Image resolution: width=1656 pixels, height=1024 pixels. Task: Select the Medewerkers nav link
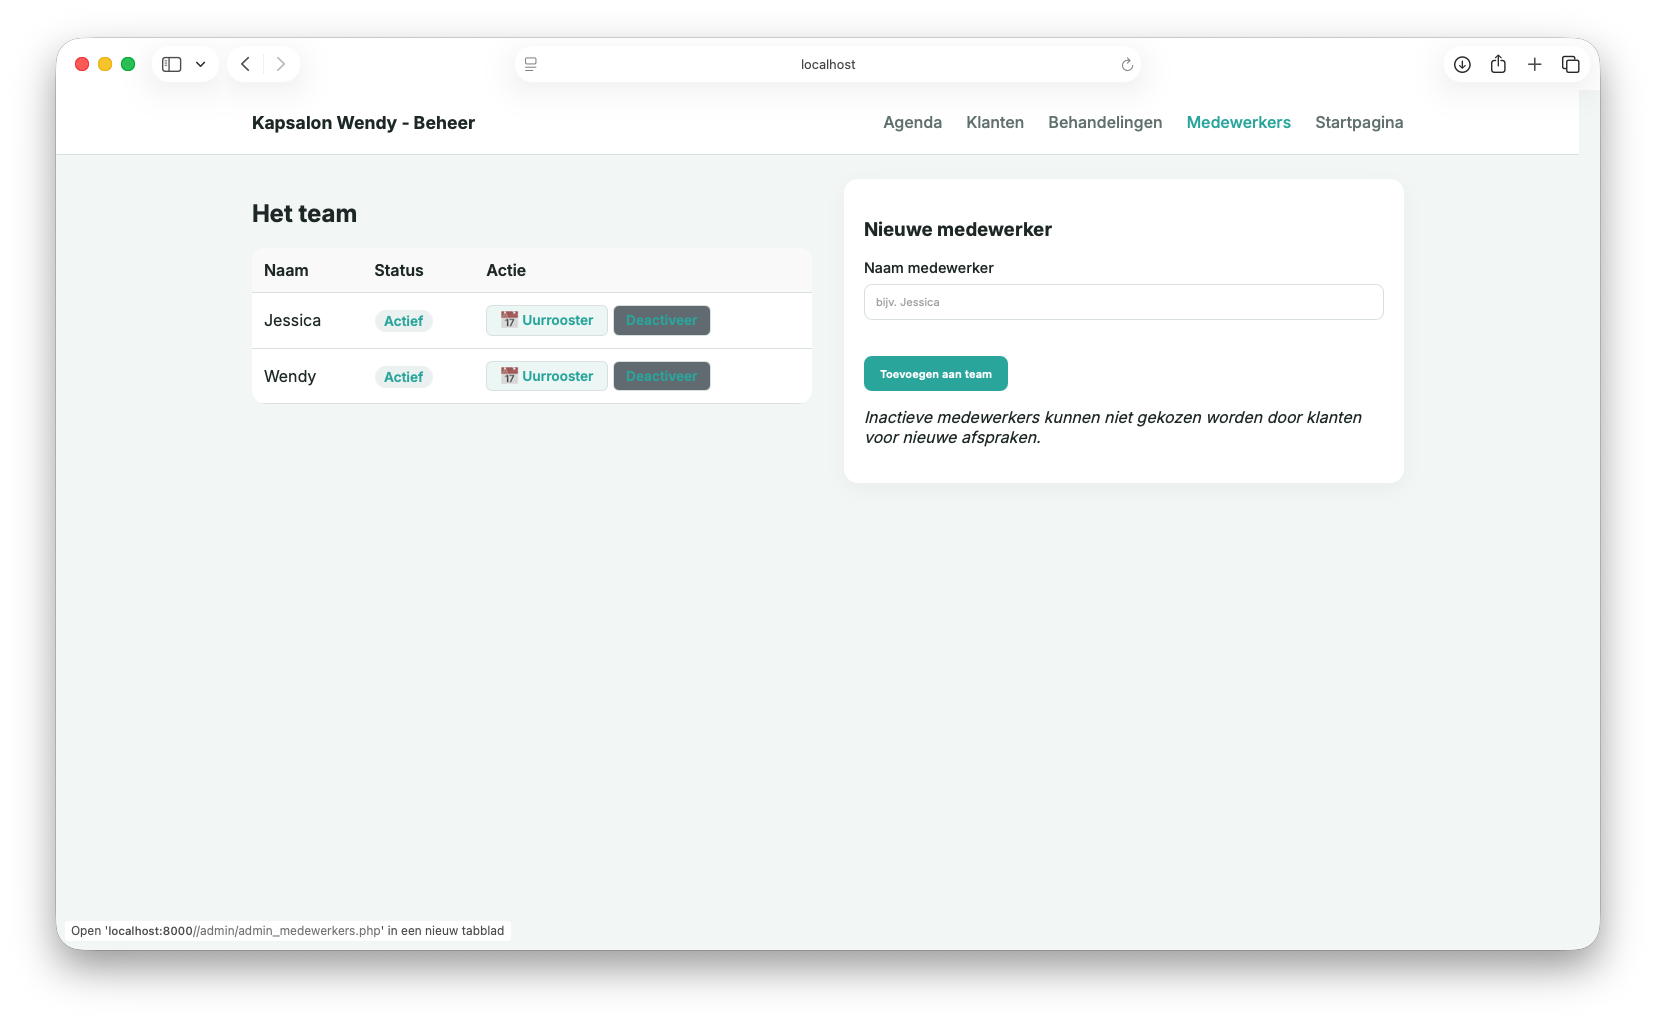(x=1238, y=122)
